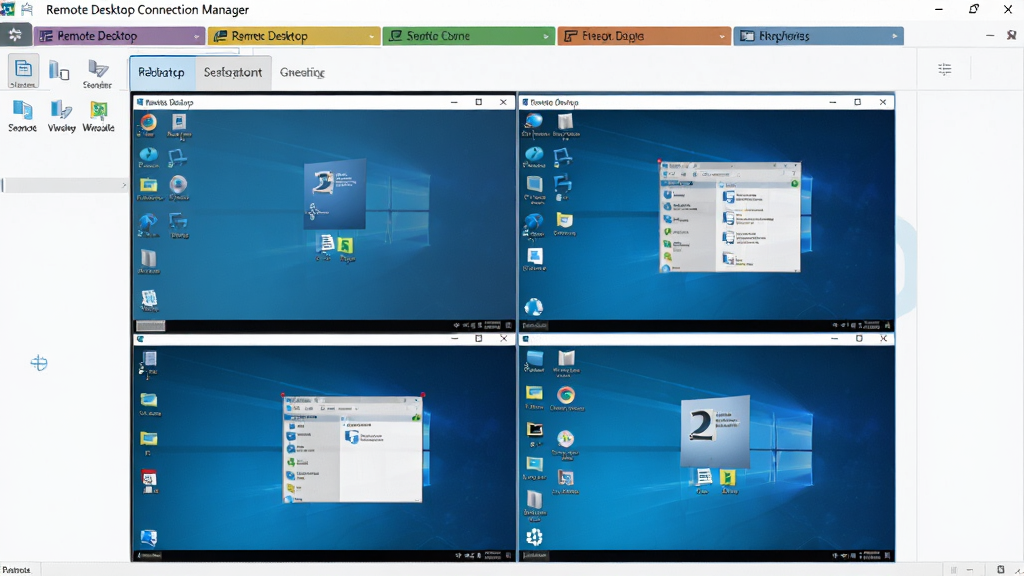Click the globe icon at upper-right session's bottom
This screenshot has width=1024, height=576.
click(x=534, y=307)
